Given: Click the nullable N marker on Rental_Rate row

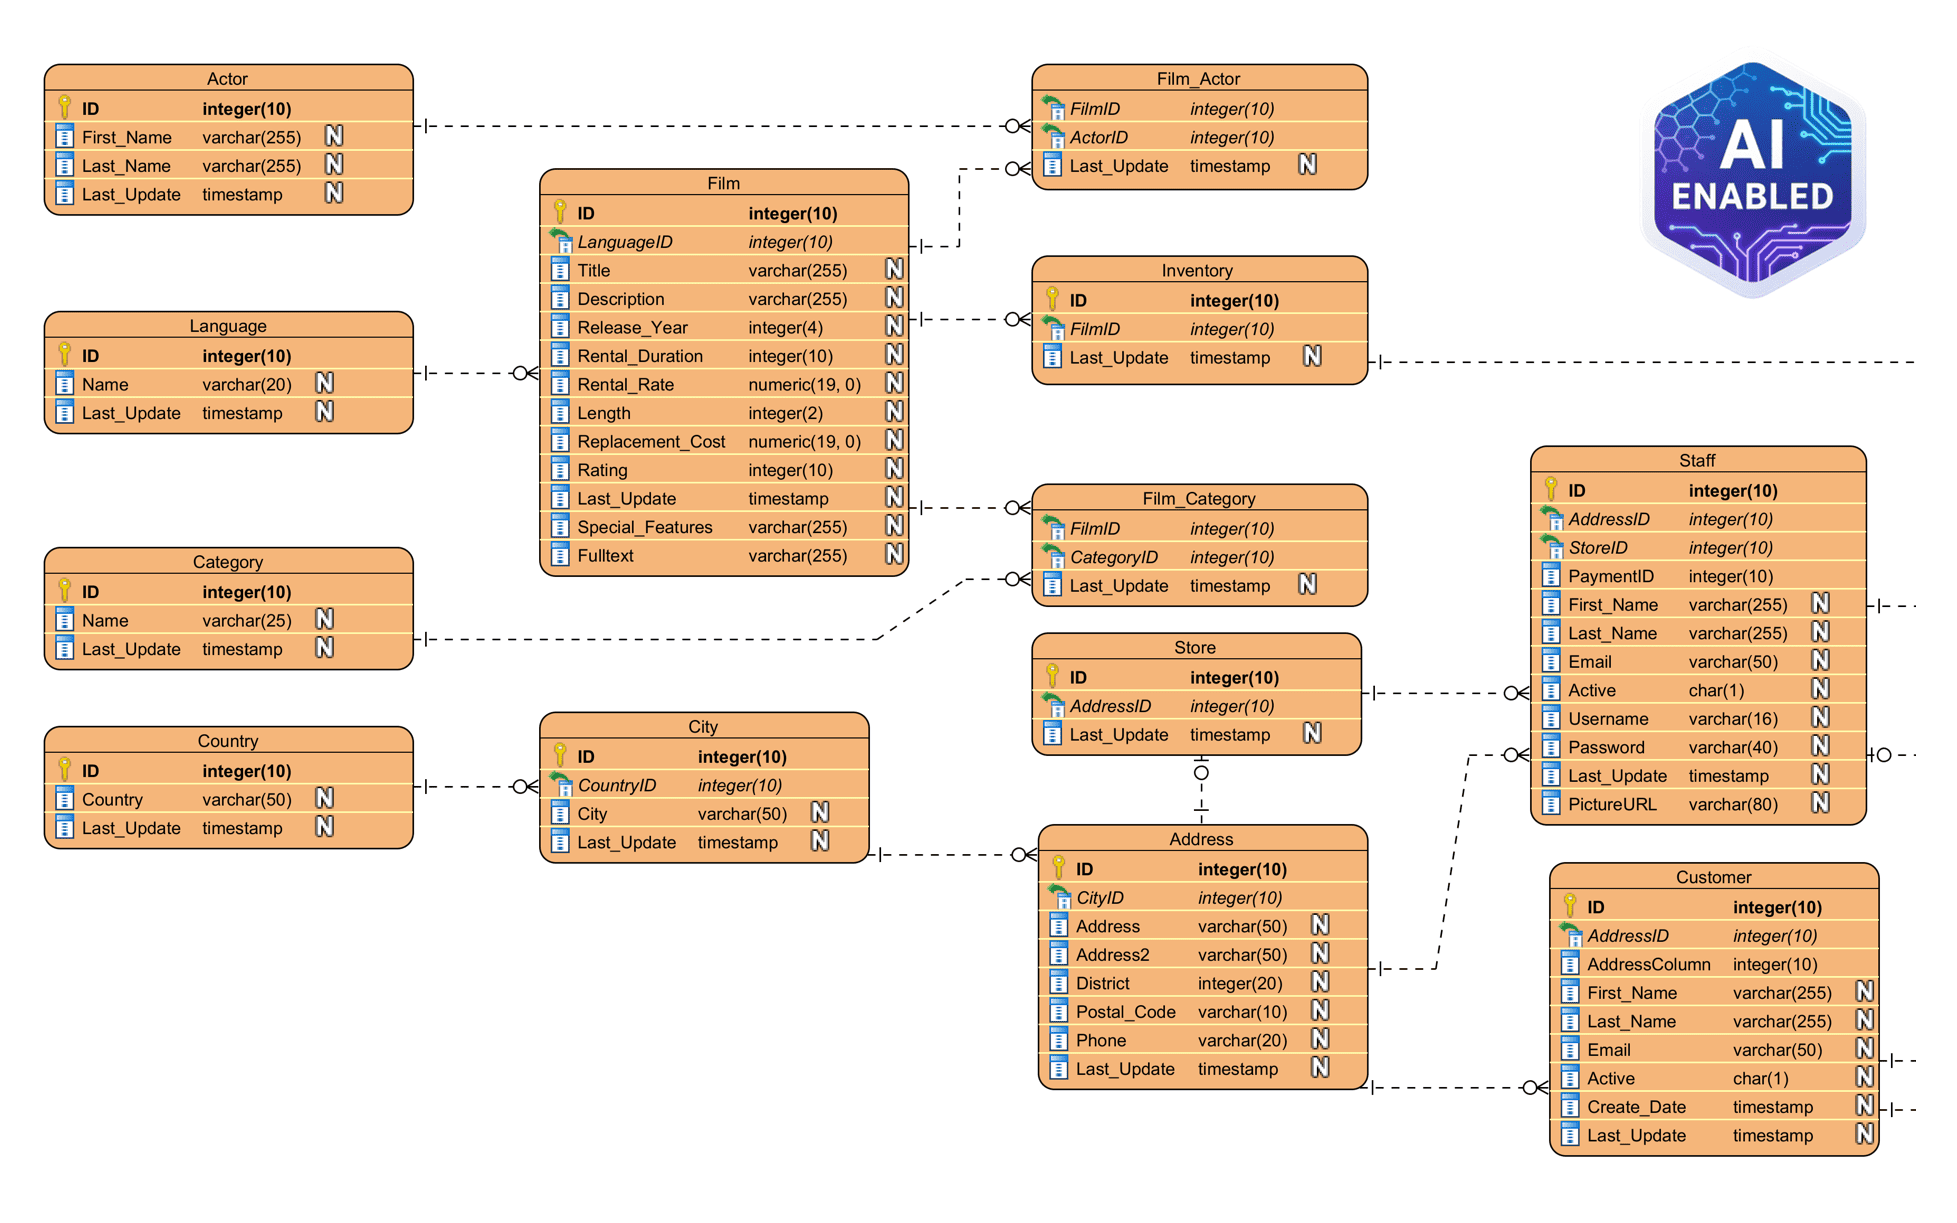Looking at the screenshot, I should click(894, 384).
